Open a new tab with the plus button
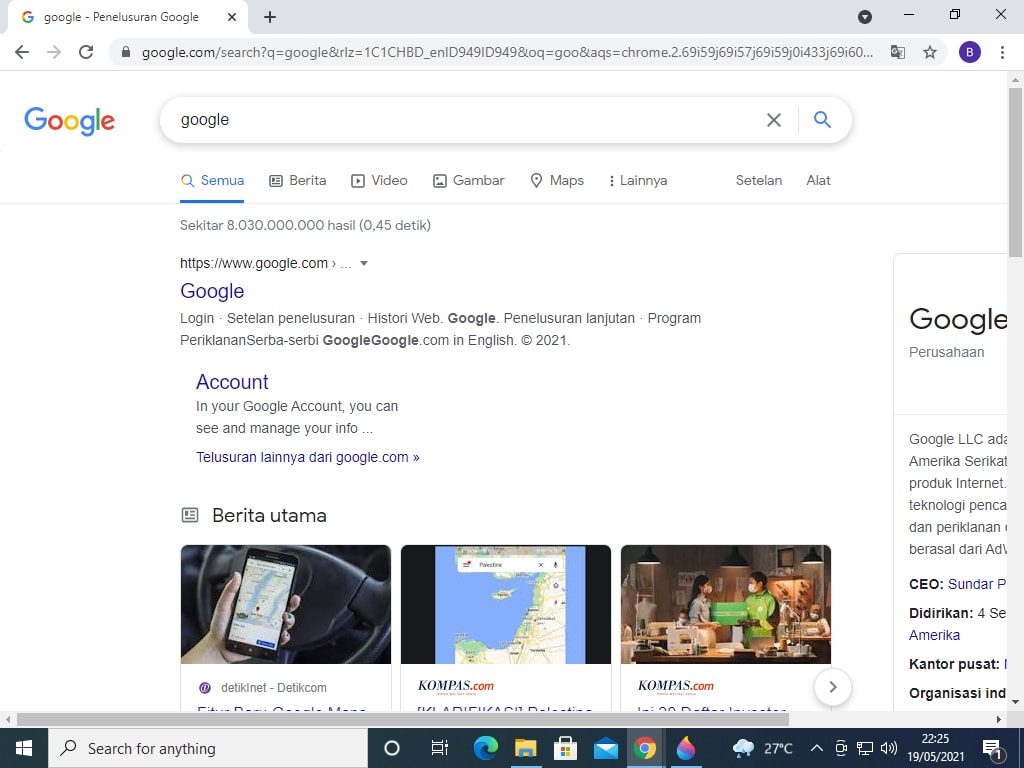This screenshot has height=768, width=1024. click(270, 17)
